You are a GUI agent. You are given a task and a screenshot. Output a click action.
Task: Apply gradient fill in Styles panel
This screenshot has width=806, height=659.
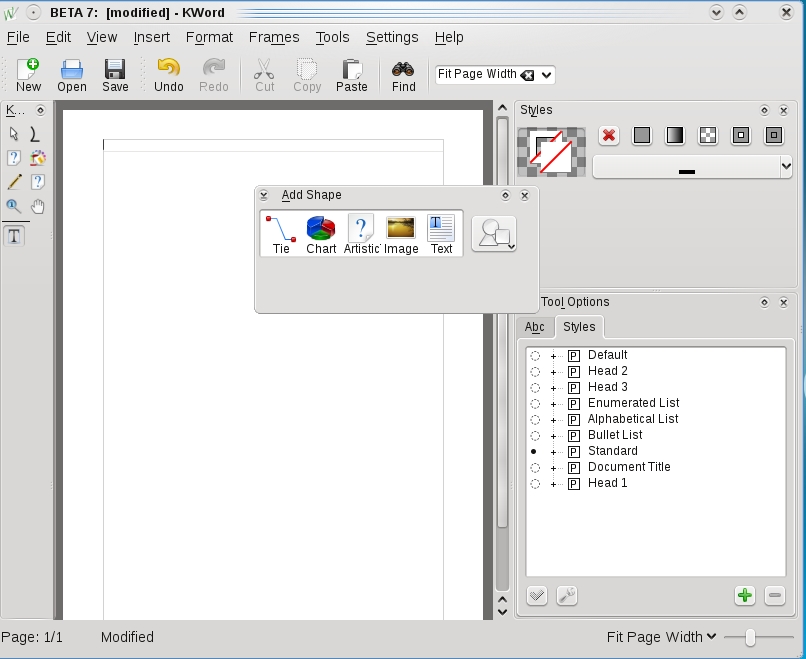(675, 135)
